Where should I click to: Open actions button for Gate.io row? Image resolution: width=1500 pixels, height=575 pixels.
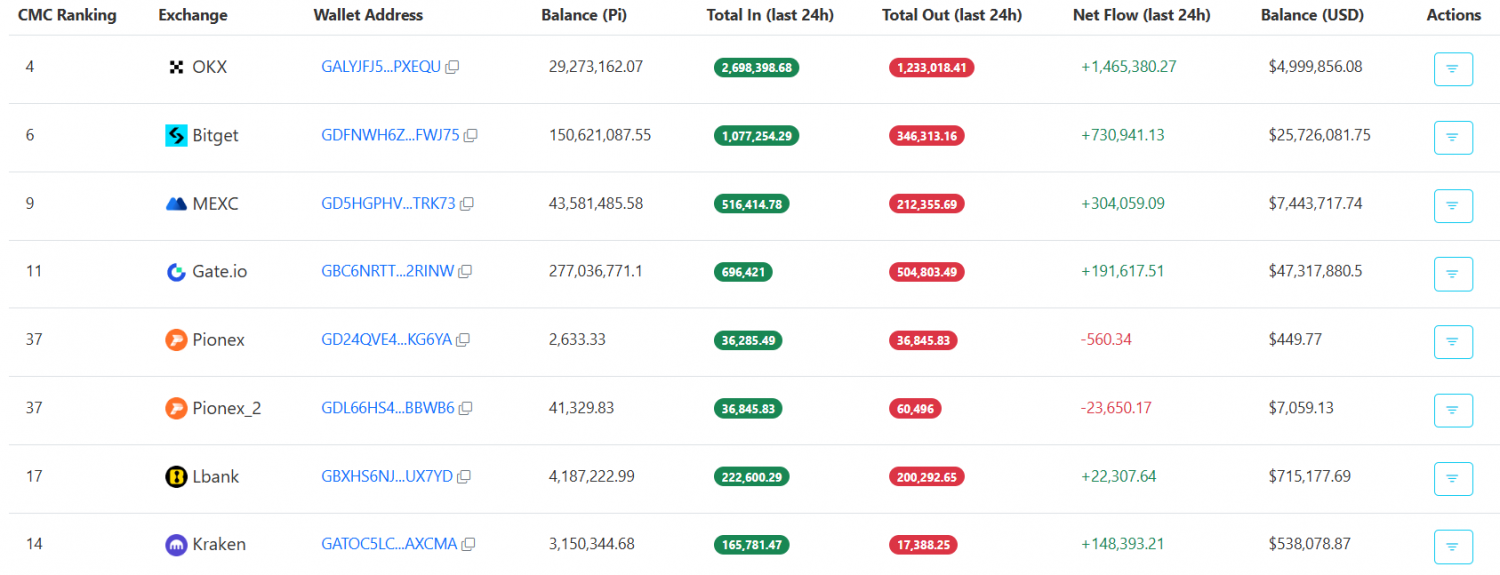1452,273
